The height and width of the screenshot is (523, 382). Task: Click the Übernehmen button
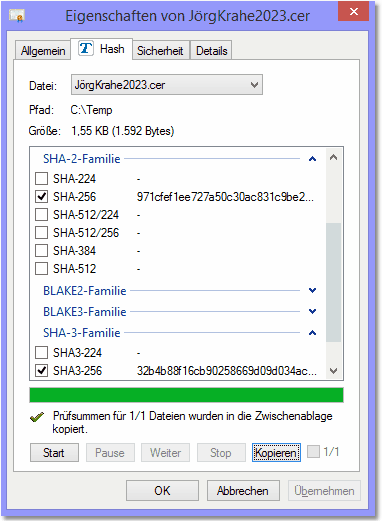pyautogui.click(x=324, y=491)
